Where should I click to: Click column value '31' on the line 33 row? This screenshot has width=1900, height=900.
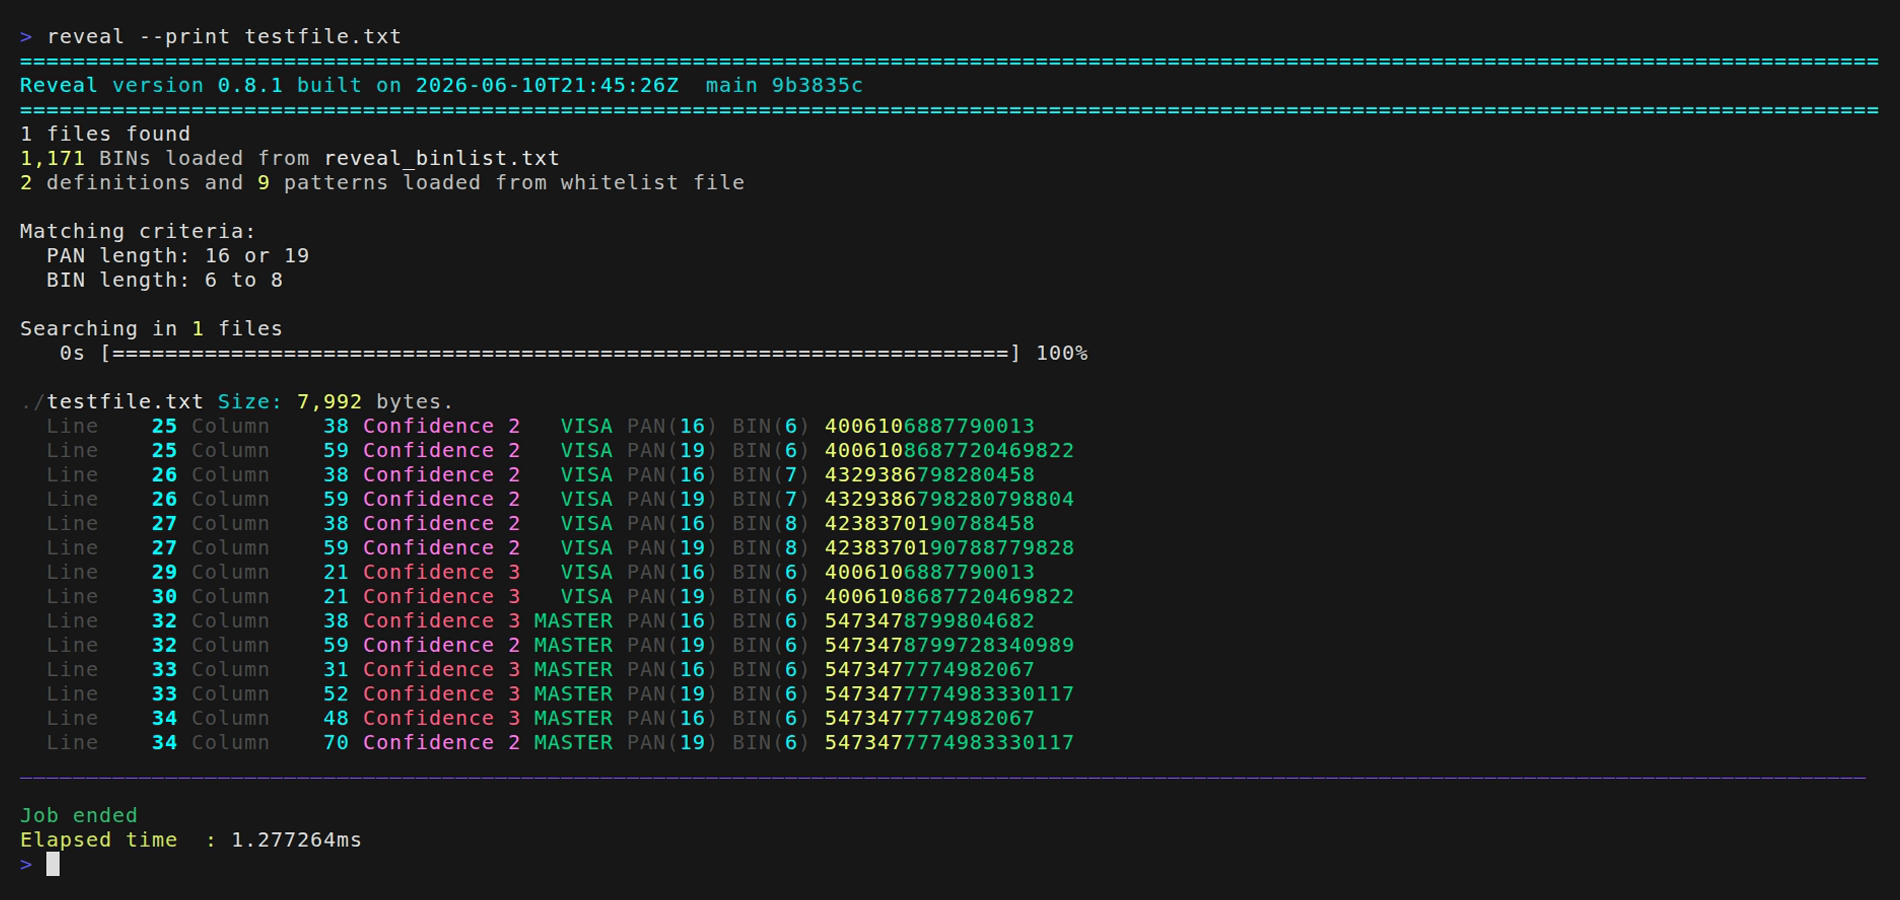[336, 670]
